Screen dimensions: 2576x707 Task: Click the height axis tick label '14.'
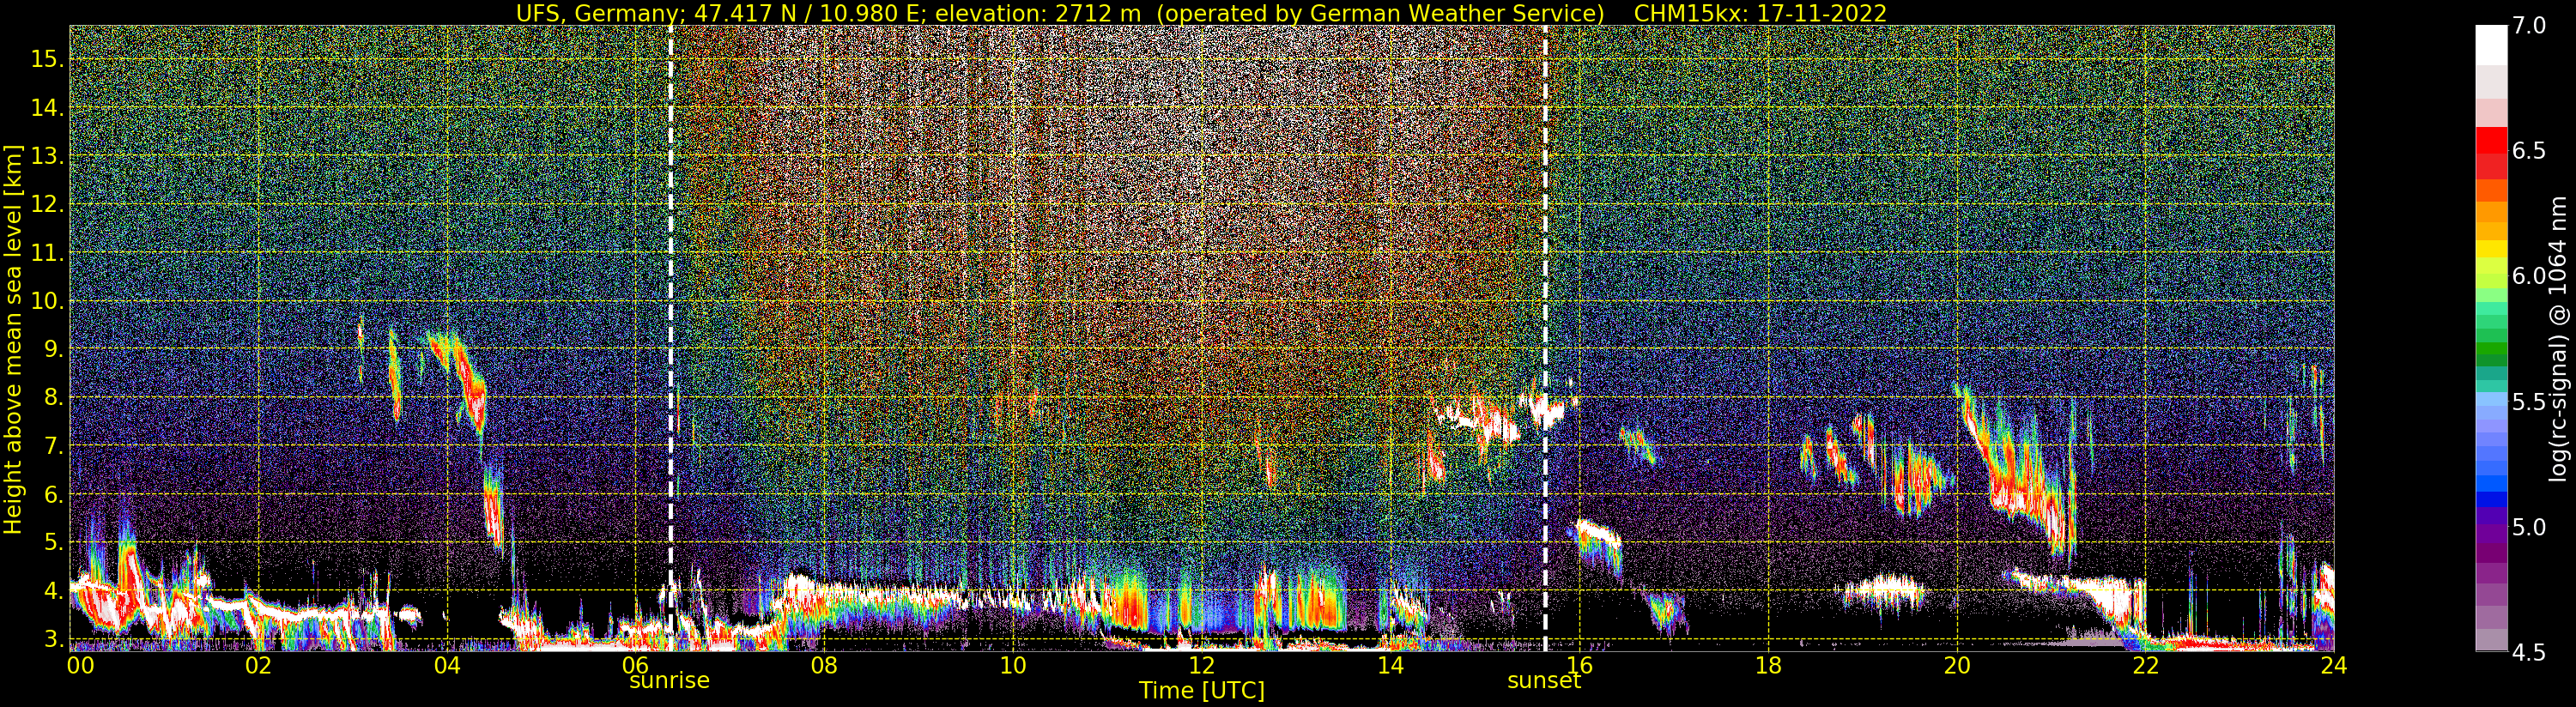point(48,107)
